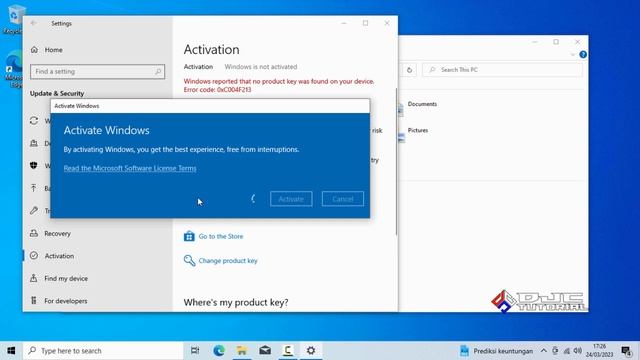Click the Windows Update refresh sidebar icon
The width and height of the screenshot is (640, 360).
34,120
